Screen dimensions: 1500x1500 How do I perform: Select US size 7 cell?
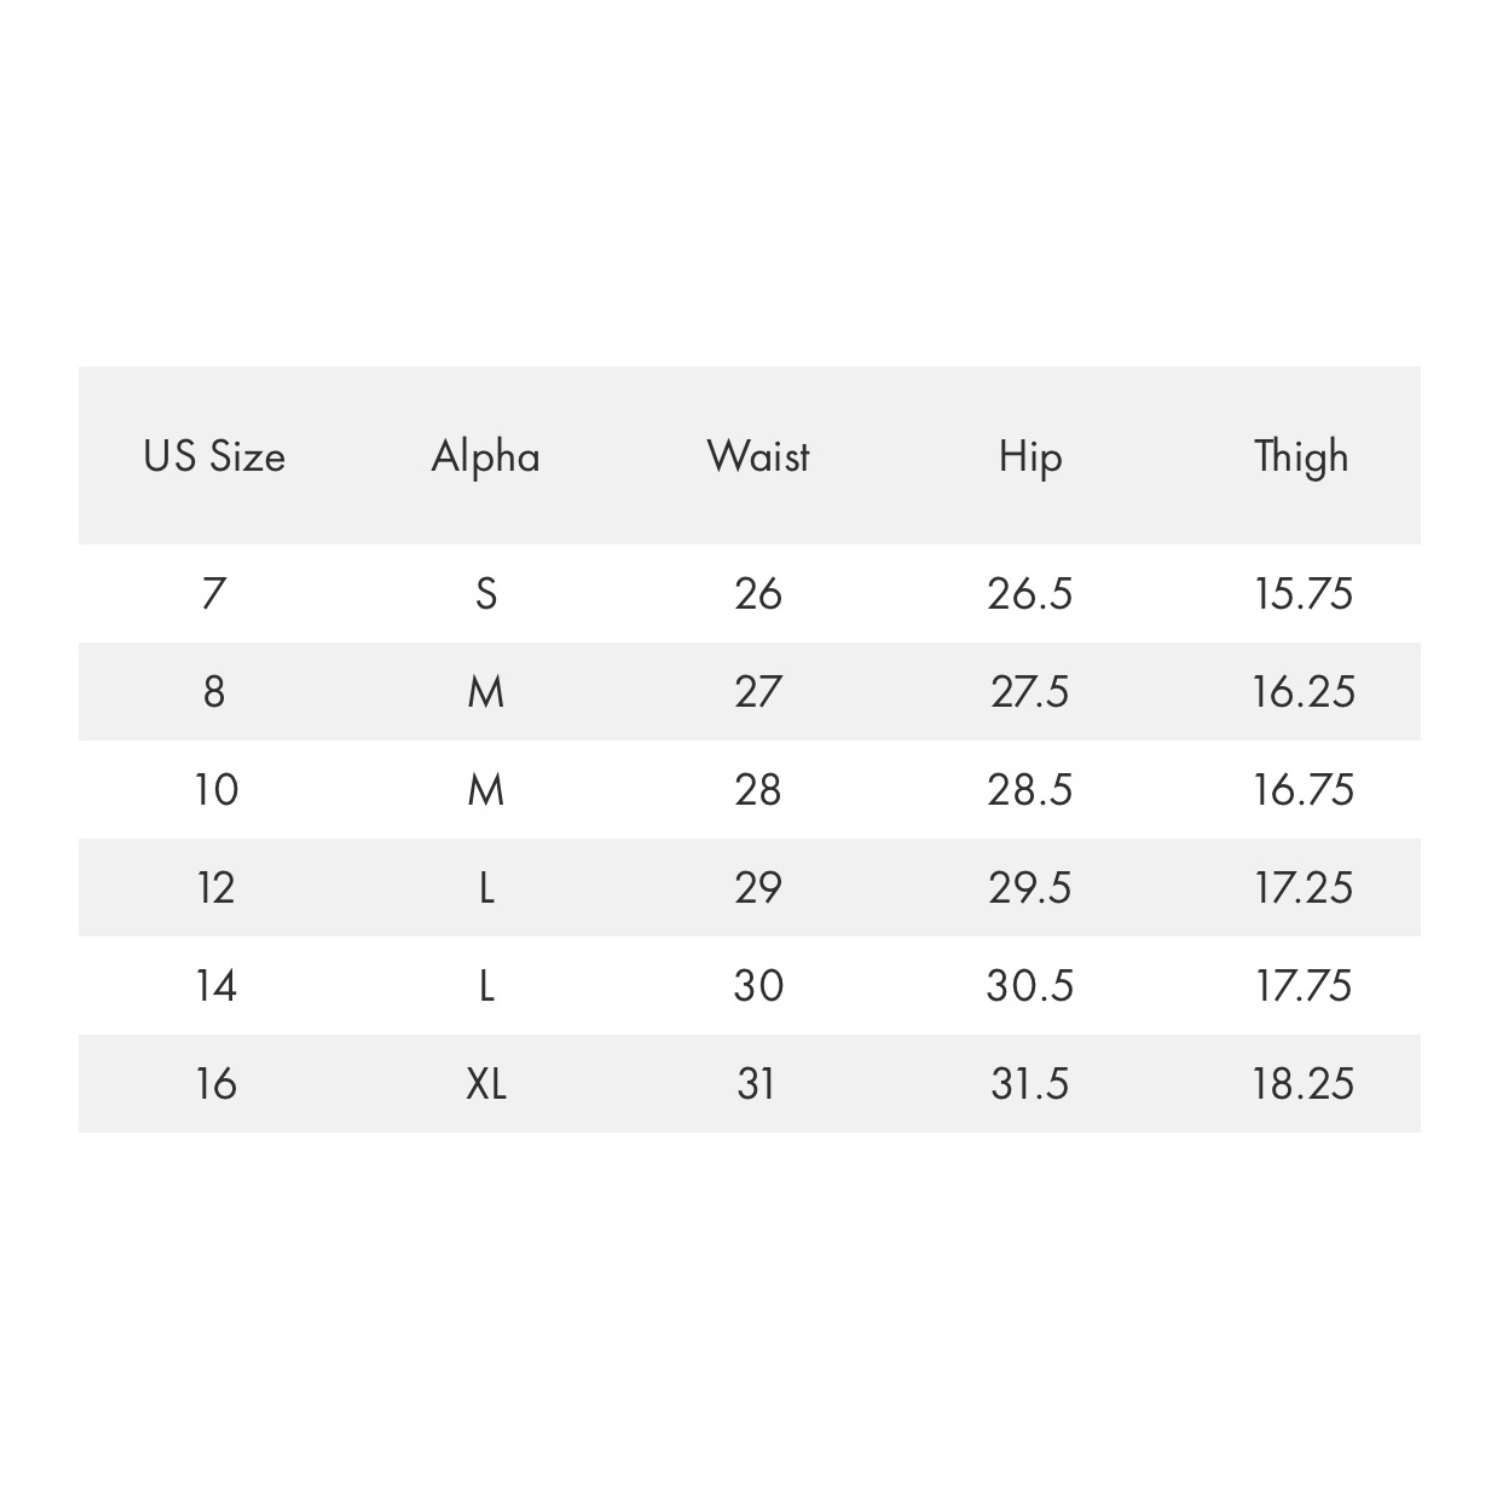[214, 594]
